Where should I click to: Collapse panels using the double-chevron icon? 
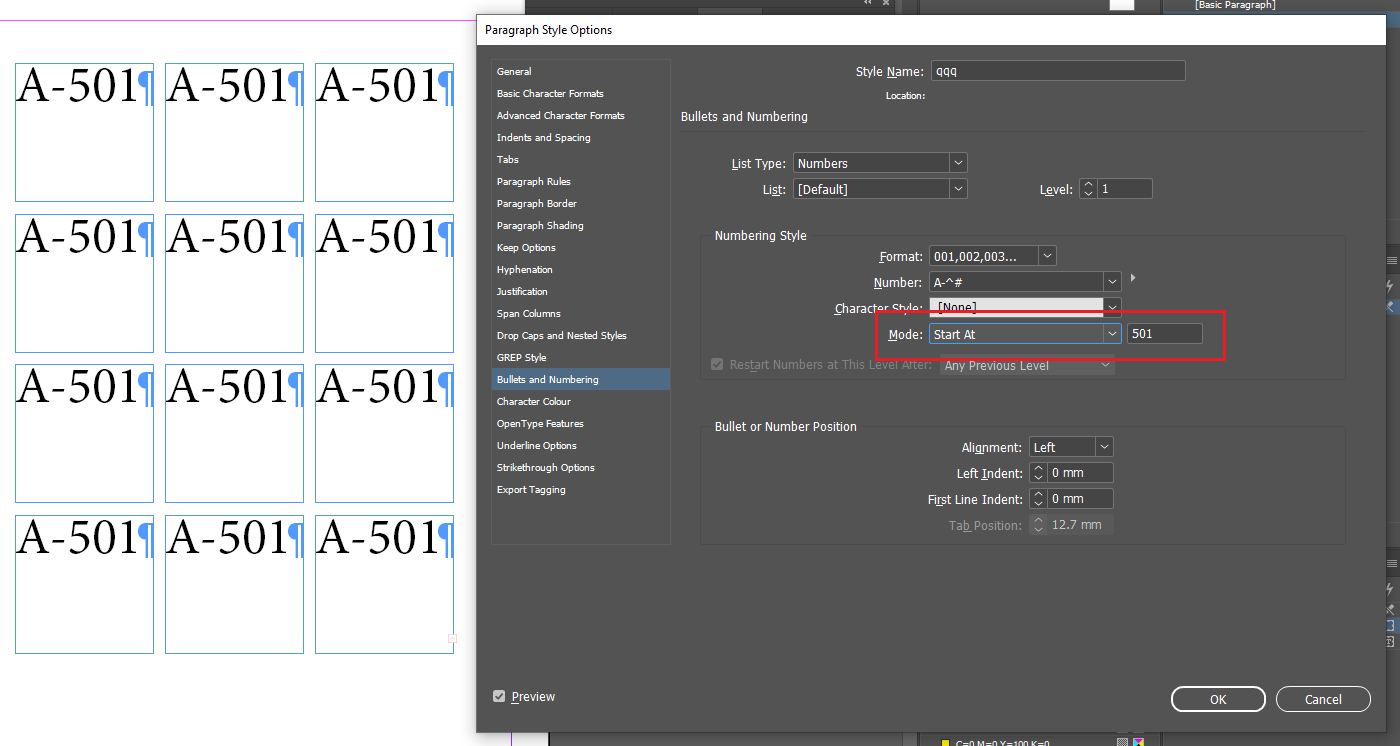[867, 4]
